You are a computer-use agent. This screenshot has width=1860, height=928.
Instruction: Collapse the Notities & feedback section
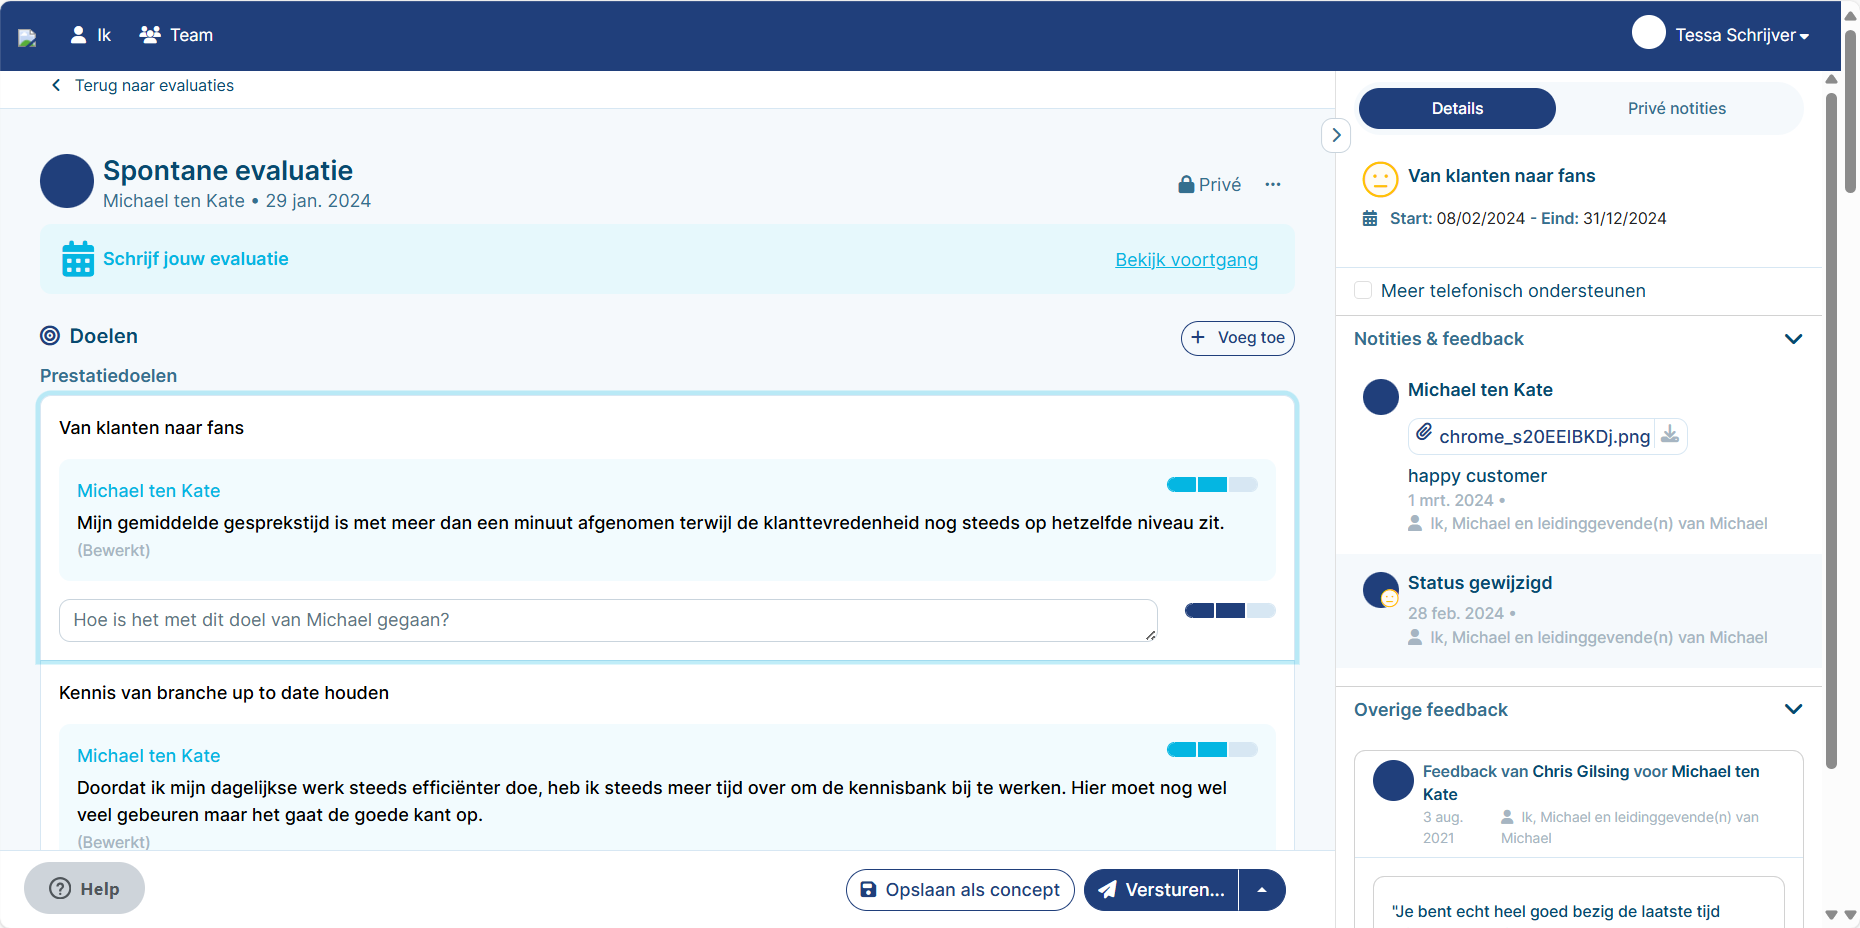coord(1793,339)
